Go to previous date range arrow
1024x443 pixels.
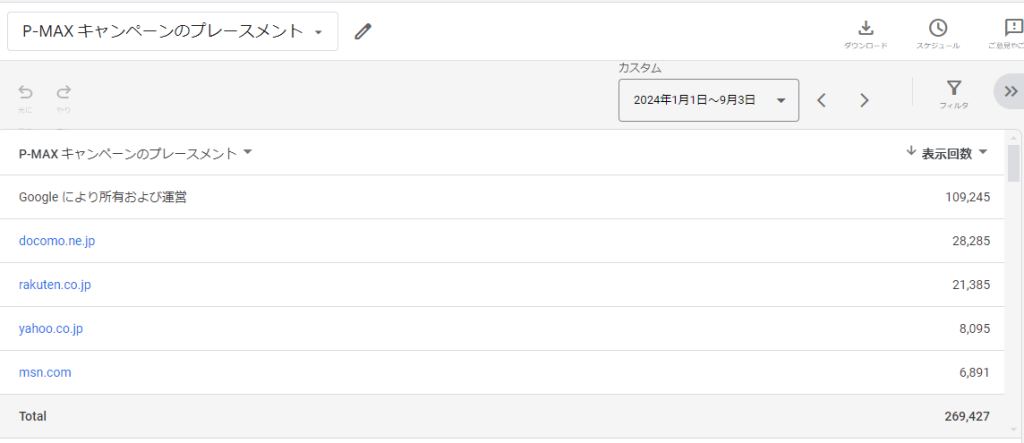point(821,100)
